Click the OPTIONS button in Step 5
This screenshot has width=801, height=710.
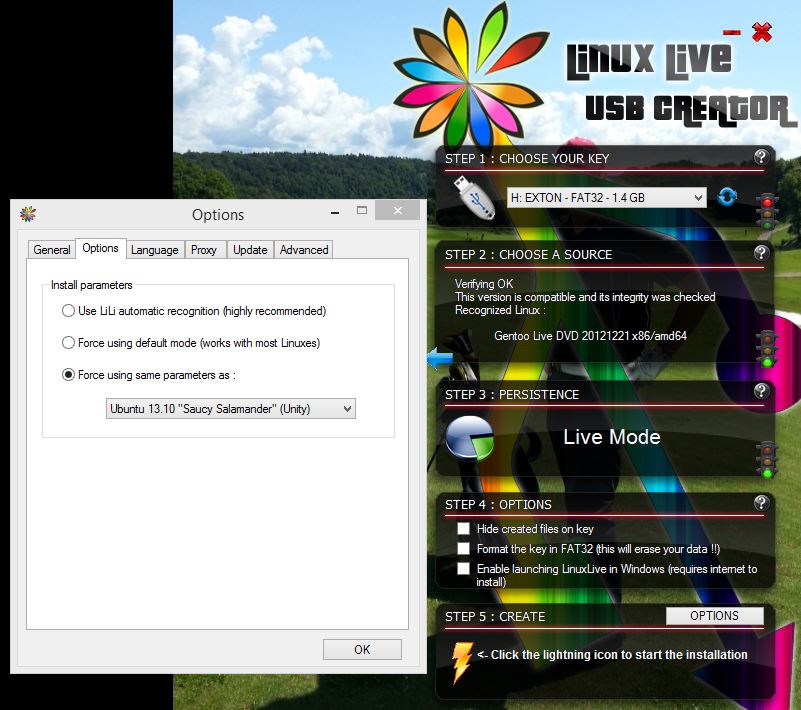tap(715, 616)
